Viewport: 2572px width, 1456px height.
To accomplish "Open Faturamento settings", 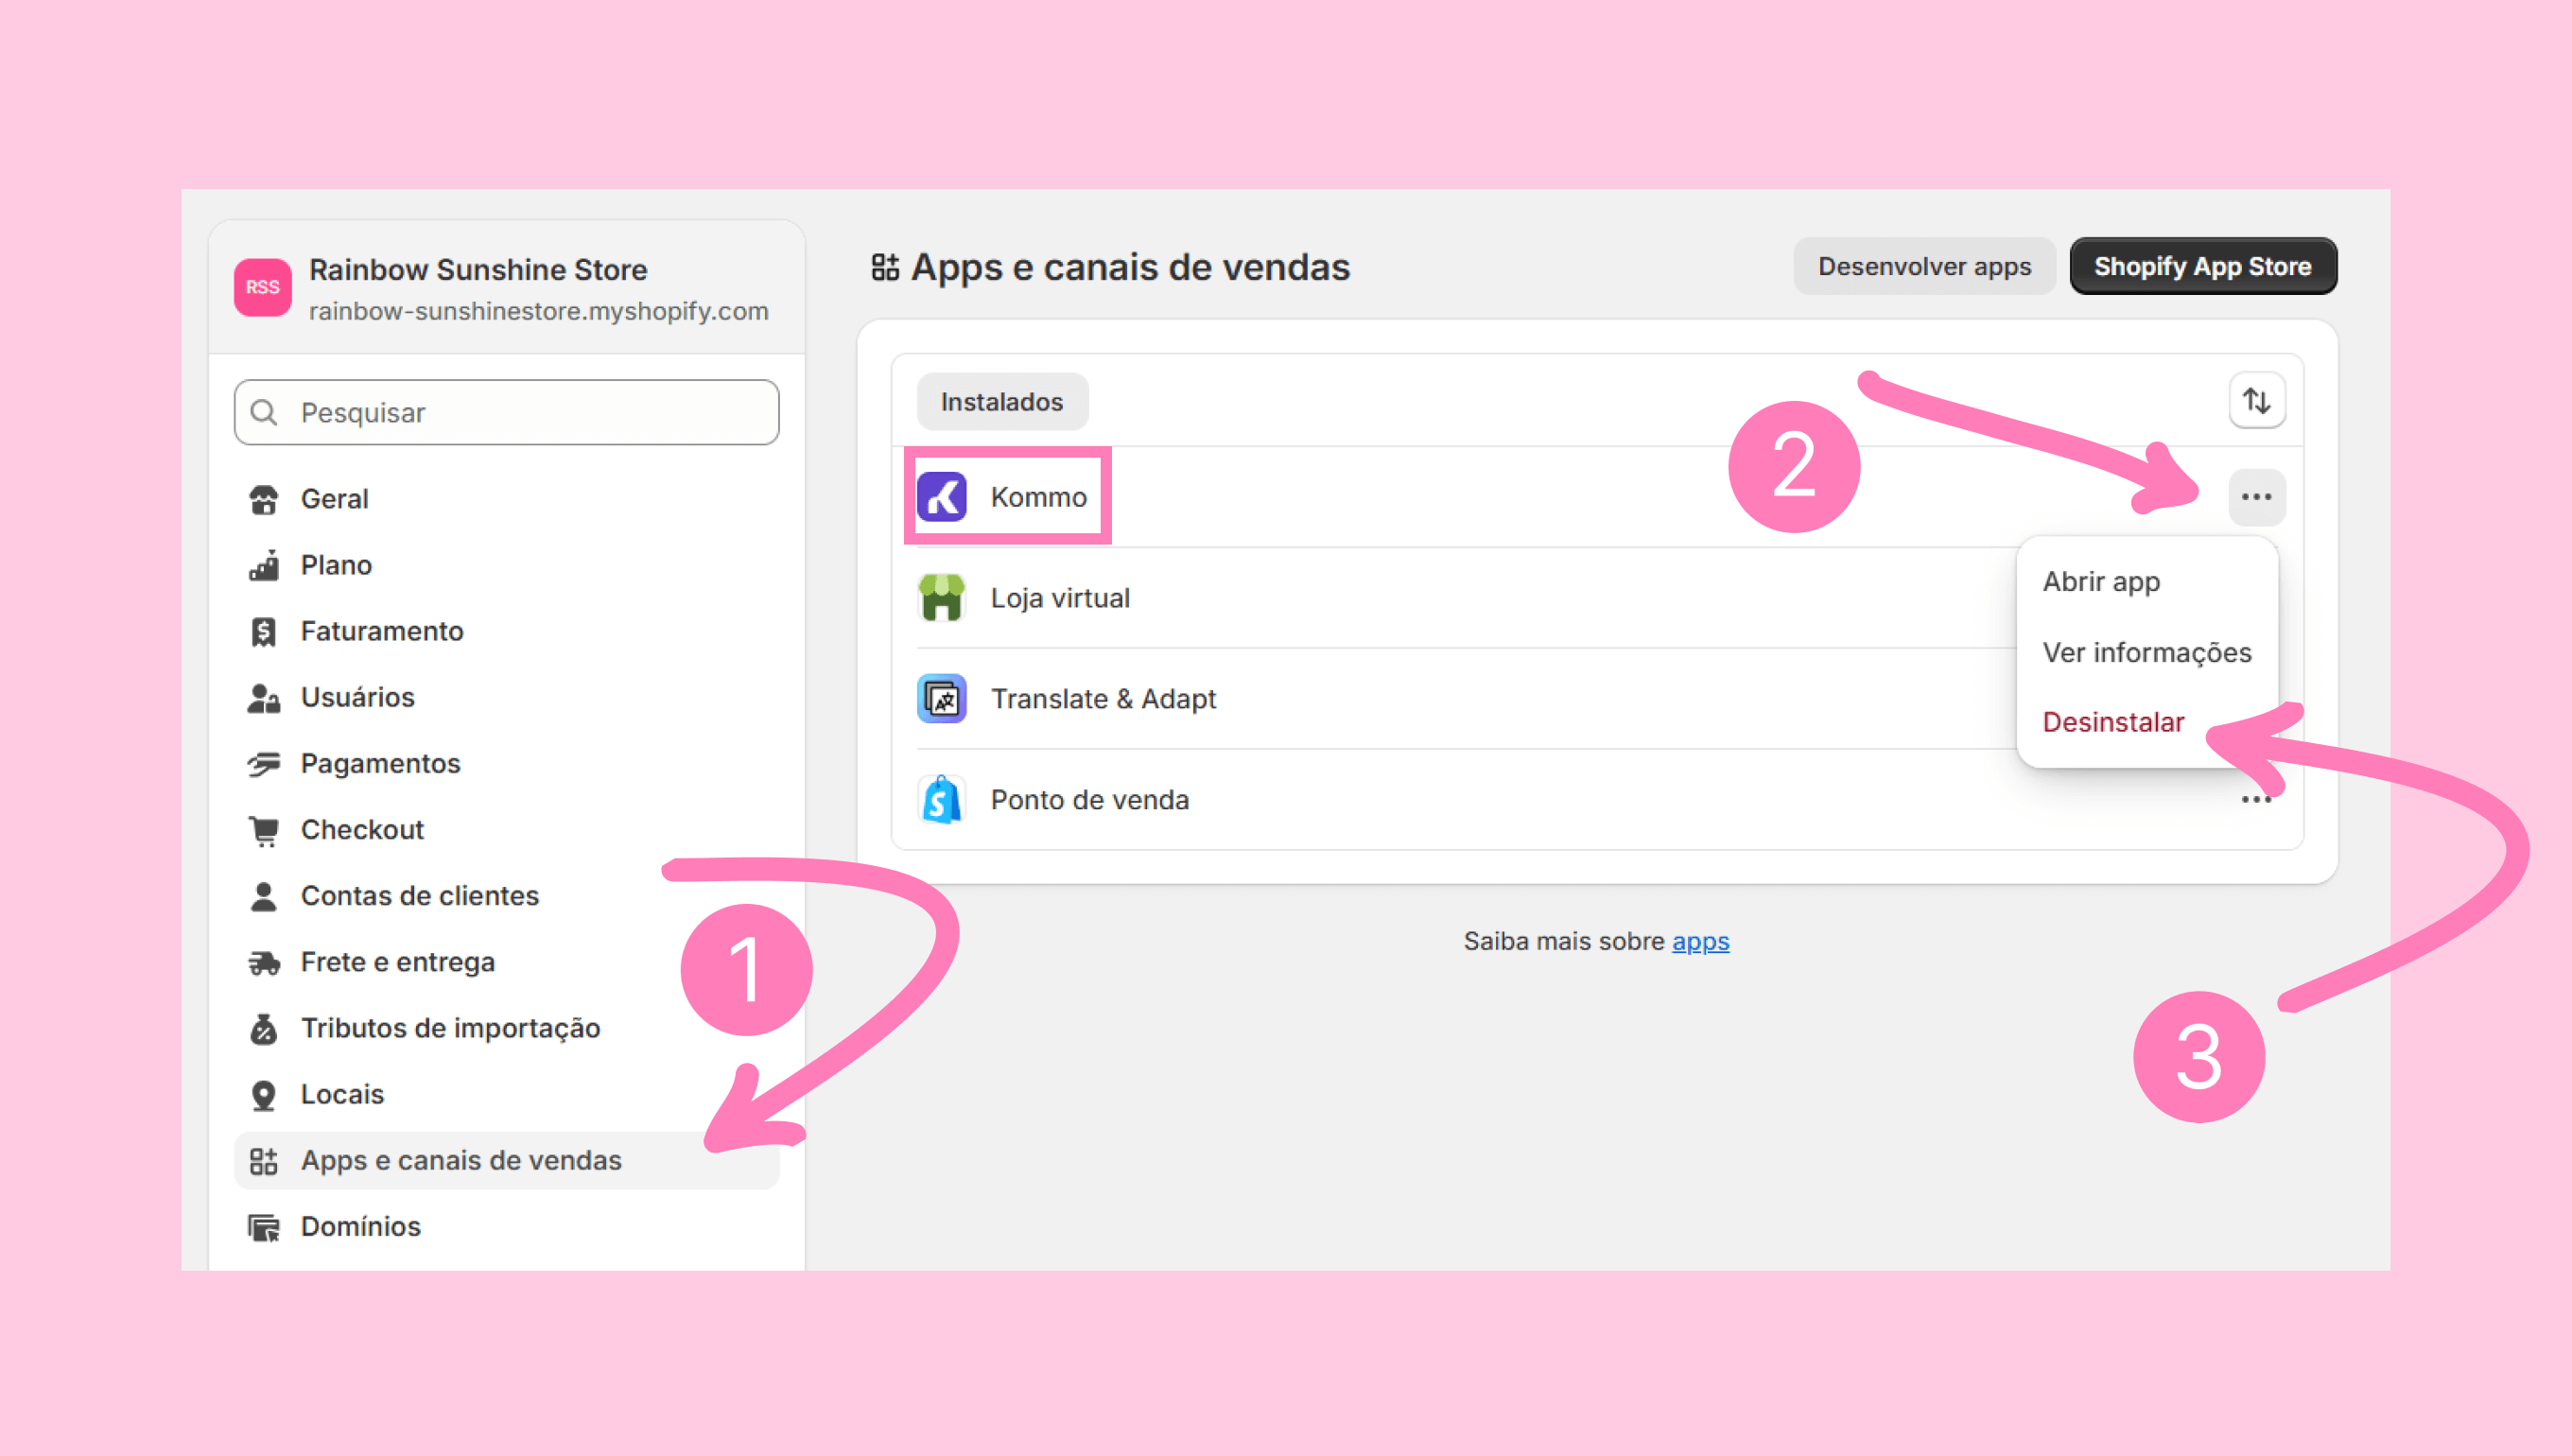I will pos(506,631).
